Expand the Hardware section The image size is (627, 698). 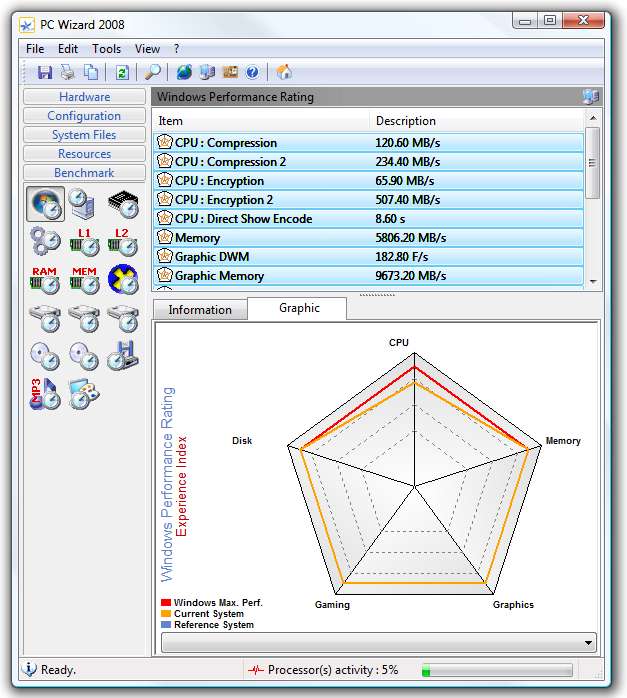click(84, 97)
